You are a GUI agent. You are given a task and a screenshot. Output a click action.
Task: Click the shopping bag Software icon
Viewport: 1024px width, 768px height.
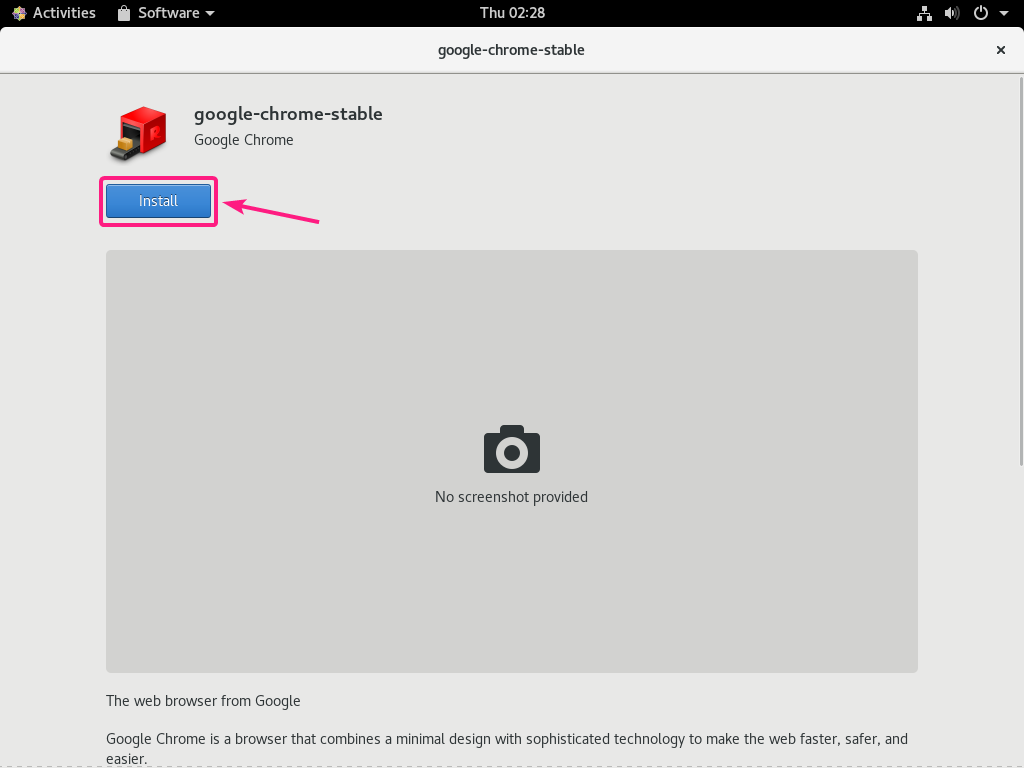click(x=124, y=13)
